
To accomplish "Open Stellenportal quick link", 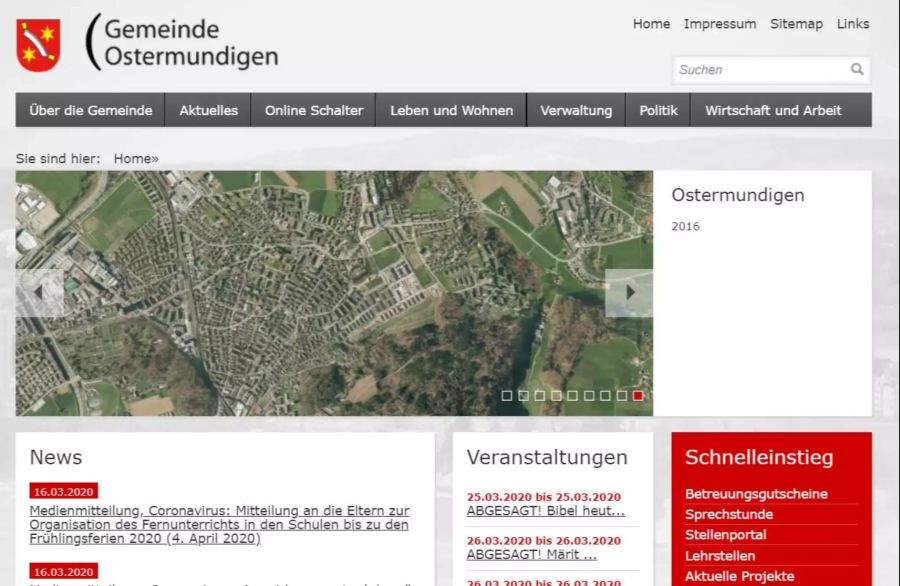I will coord(726,535).
